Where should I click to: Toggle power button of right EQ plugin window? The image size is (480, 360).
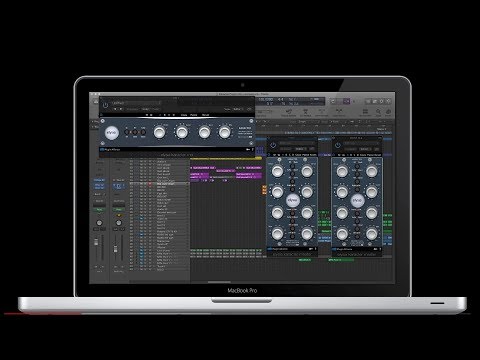point(338,145)
